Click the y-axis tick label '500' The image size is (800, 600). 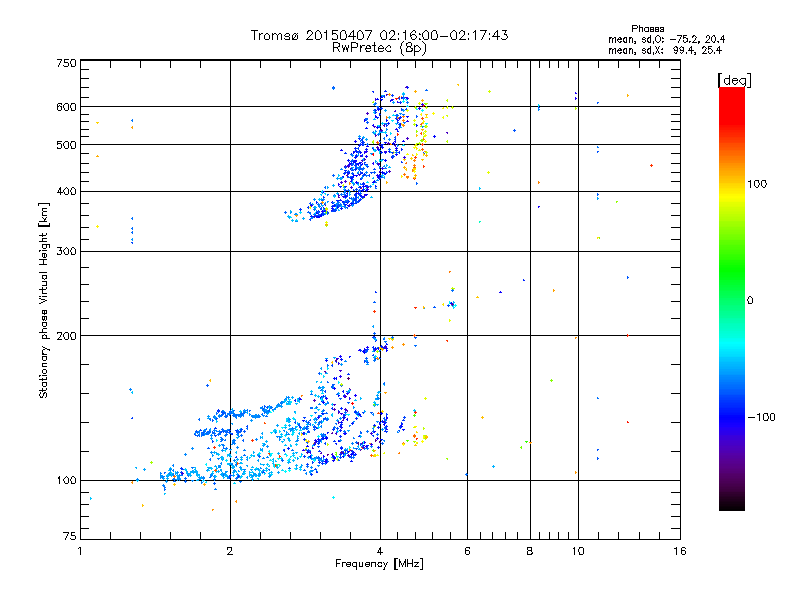point(66,145)
